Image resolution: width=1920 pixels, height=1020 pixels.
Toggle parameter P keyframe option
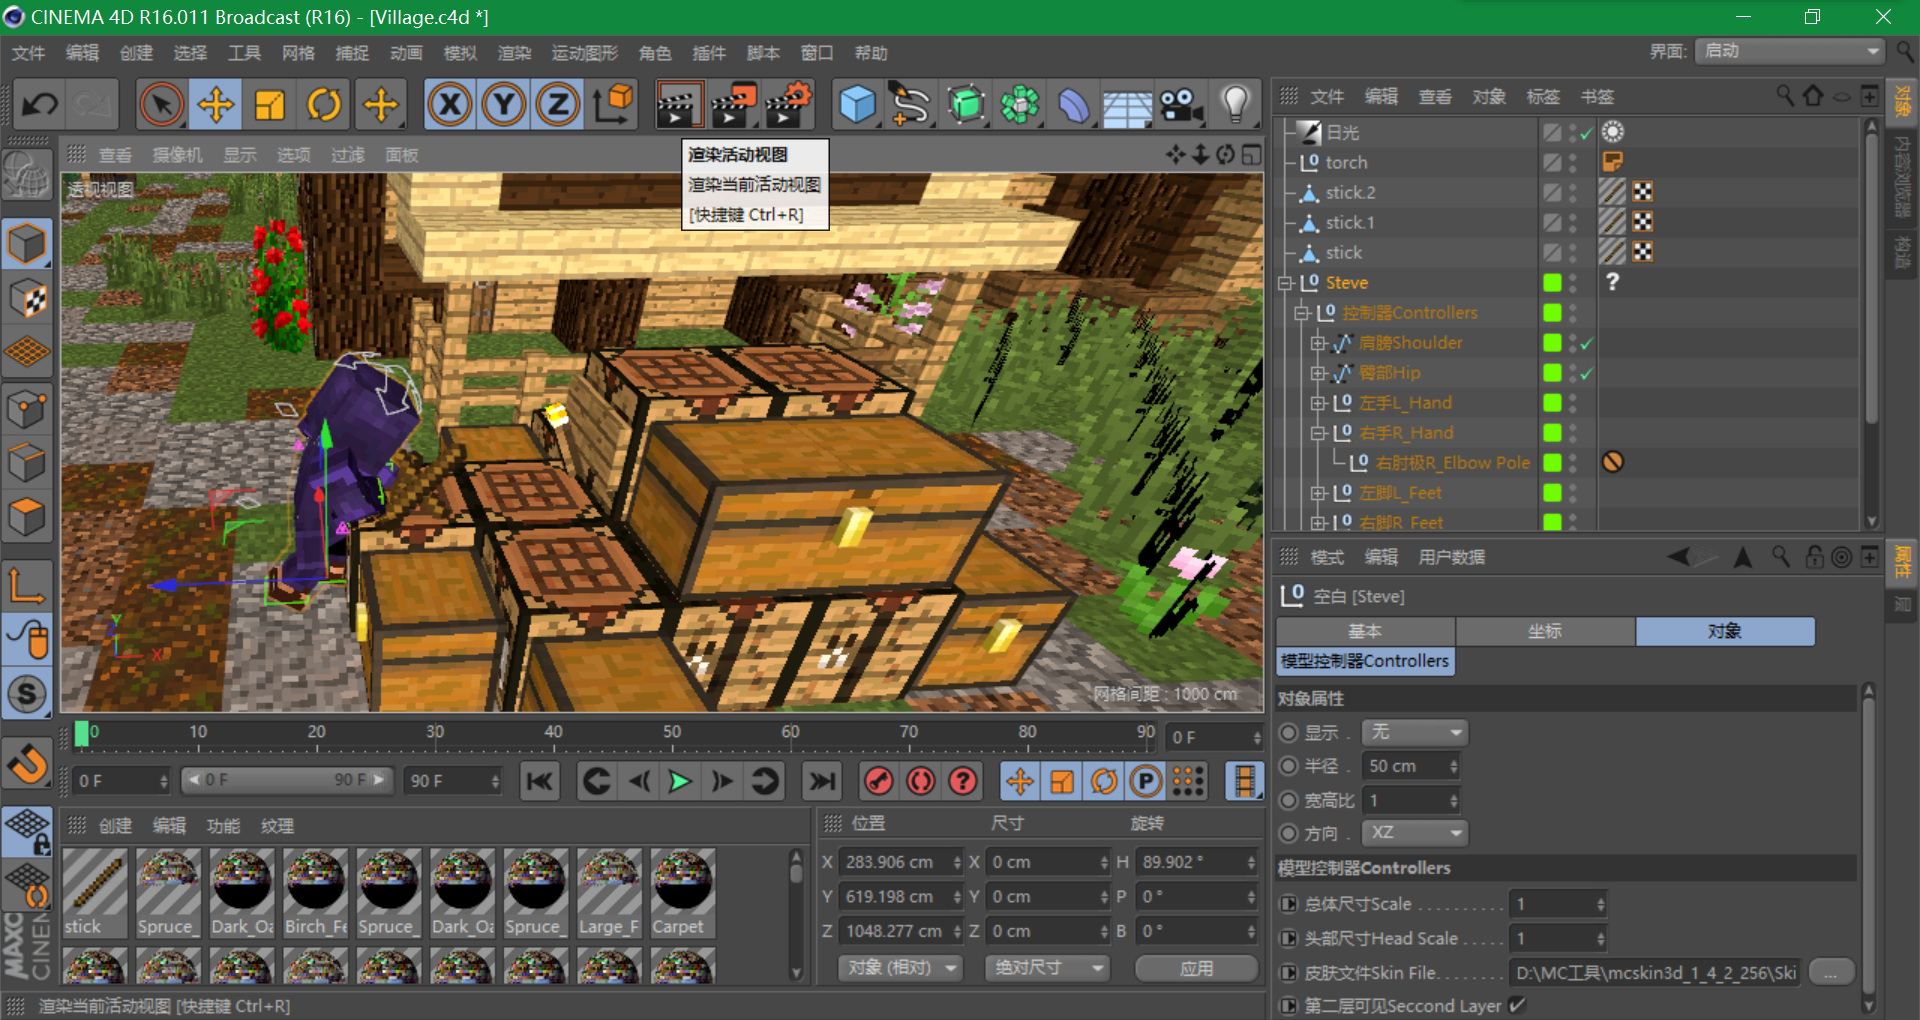point(1146,781)
